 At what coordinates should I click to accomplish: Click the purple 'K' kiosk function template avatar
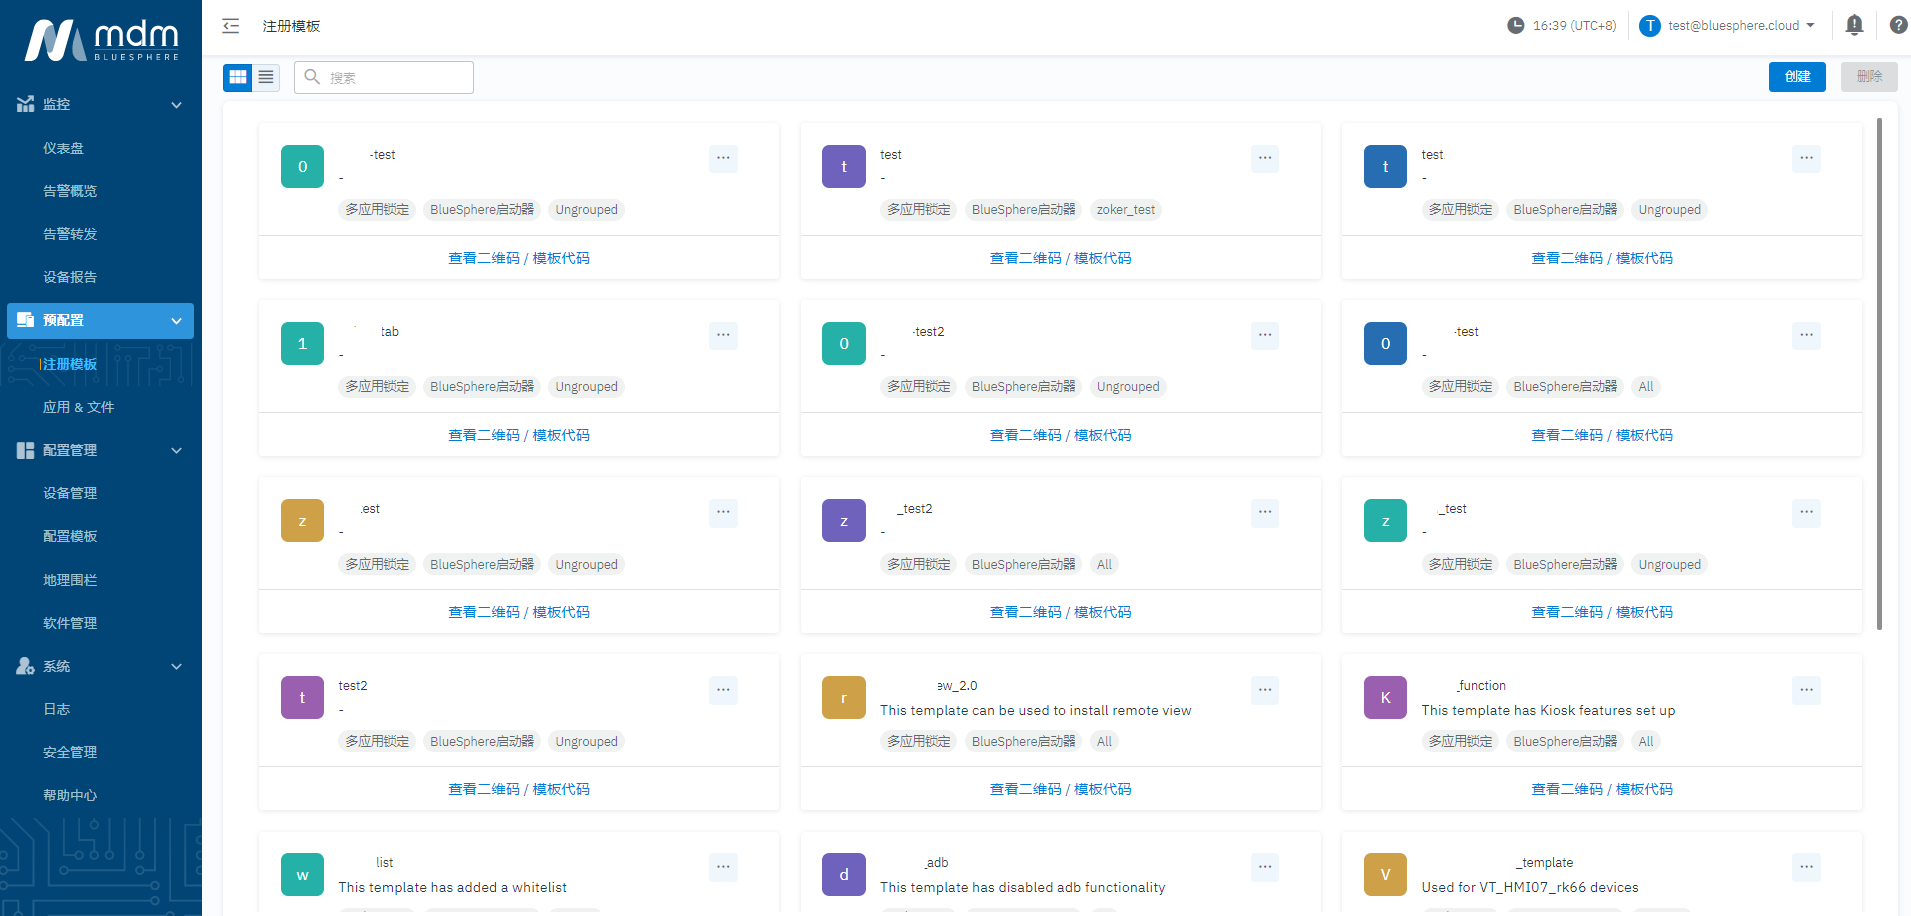[1385, 698]
